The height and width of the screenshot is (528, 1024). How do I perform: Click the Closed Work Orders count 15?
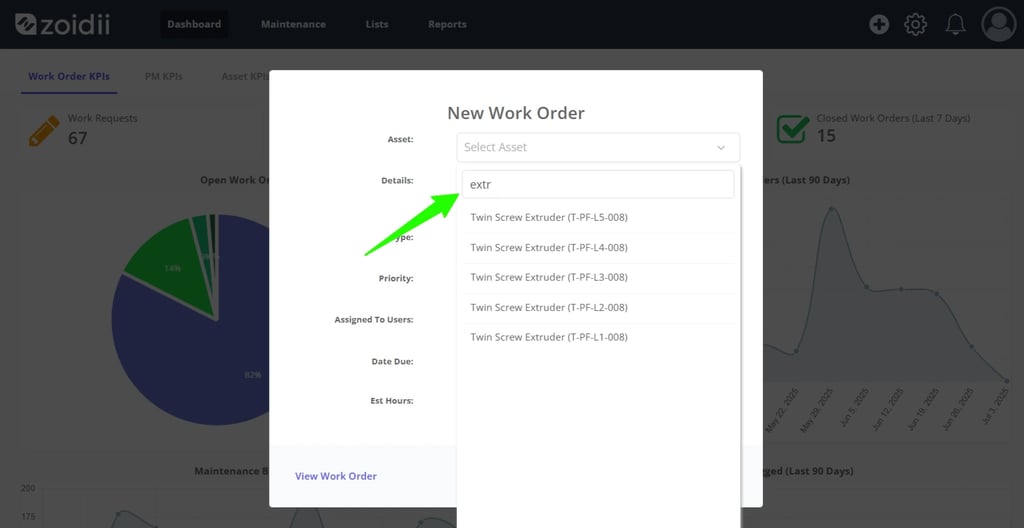[x=826, y=135]
